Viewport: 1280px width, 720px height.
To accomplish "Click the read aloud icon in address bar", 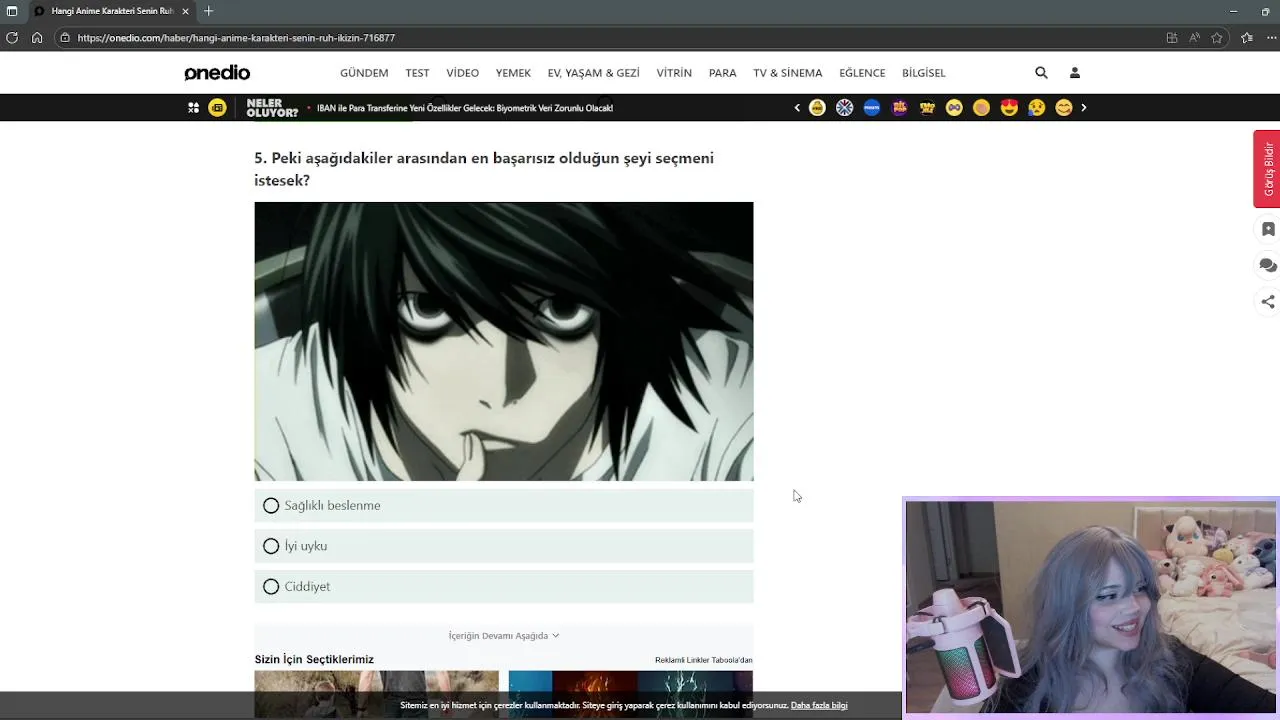I will pyautogui.click(x=1195, y=38).
